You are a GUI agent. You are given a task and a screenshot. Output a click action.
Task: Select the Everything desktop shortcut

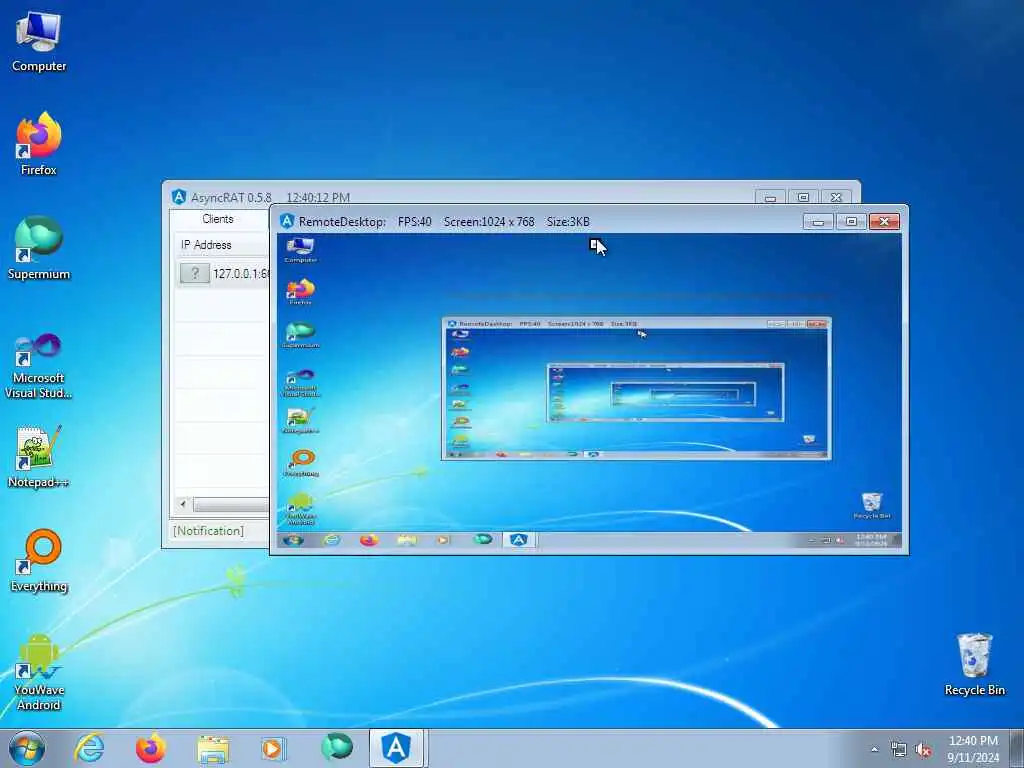pyautogui.click(x=39, y=560)
